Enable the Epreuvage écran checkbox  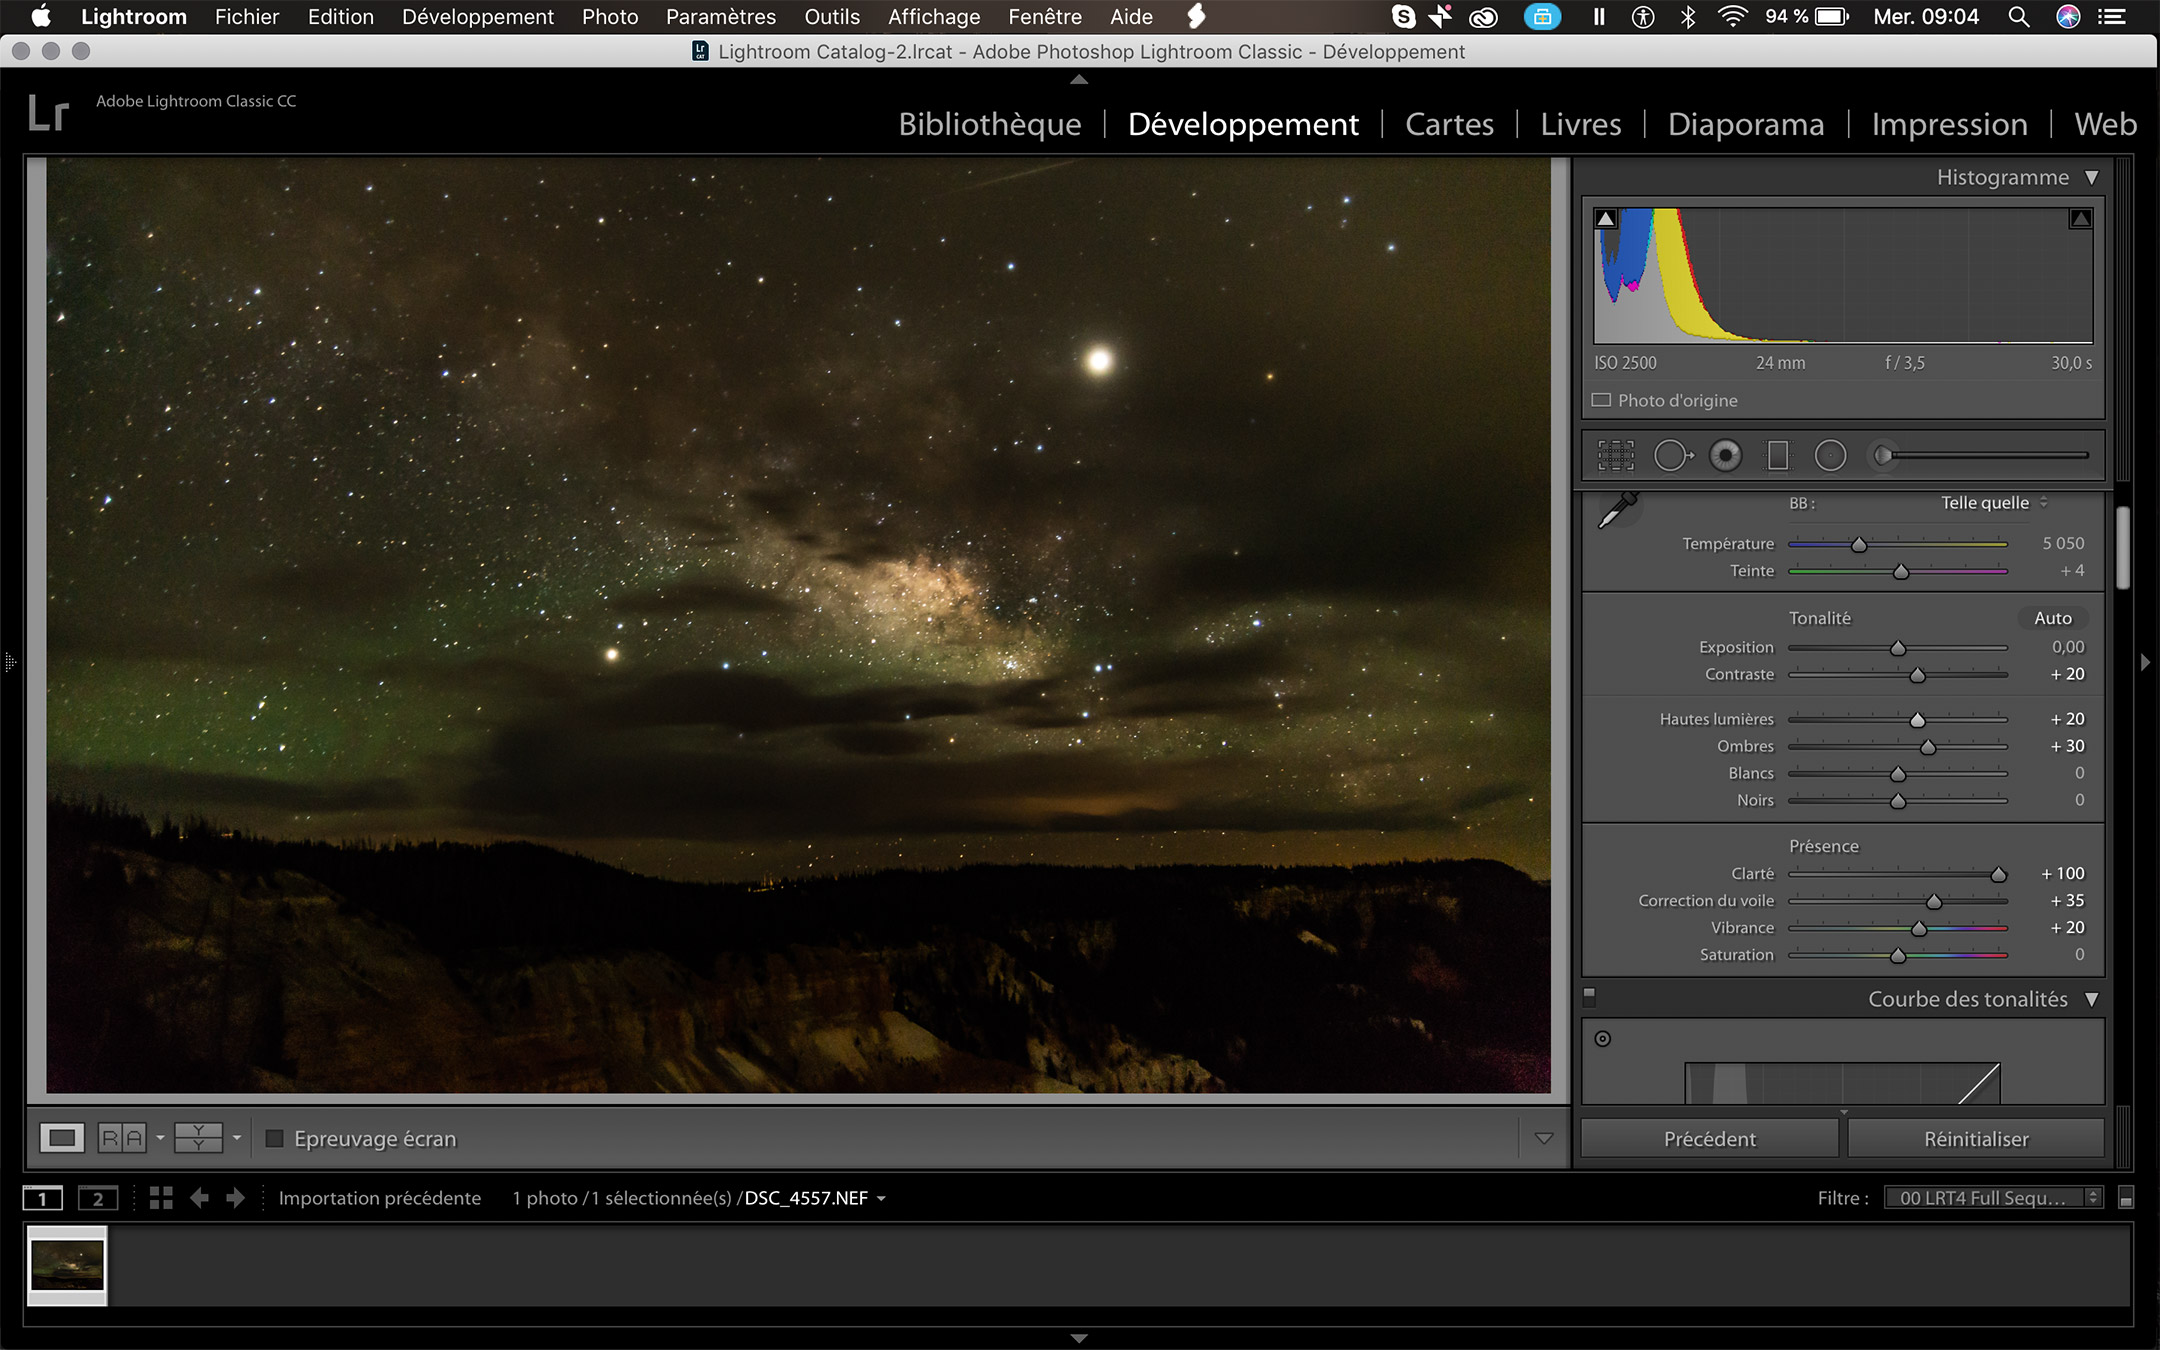[x=274, y=1138]
